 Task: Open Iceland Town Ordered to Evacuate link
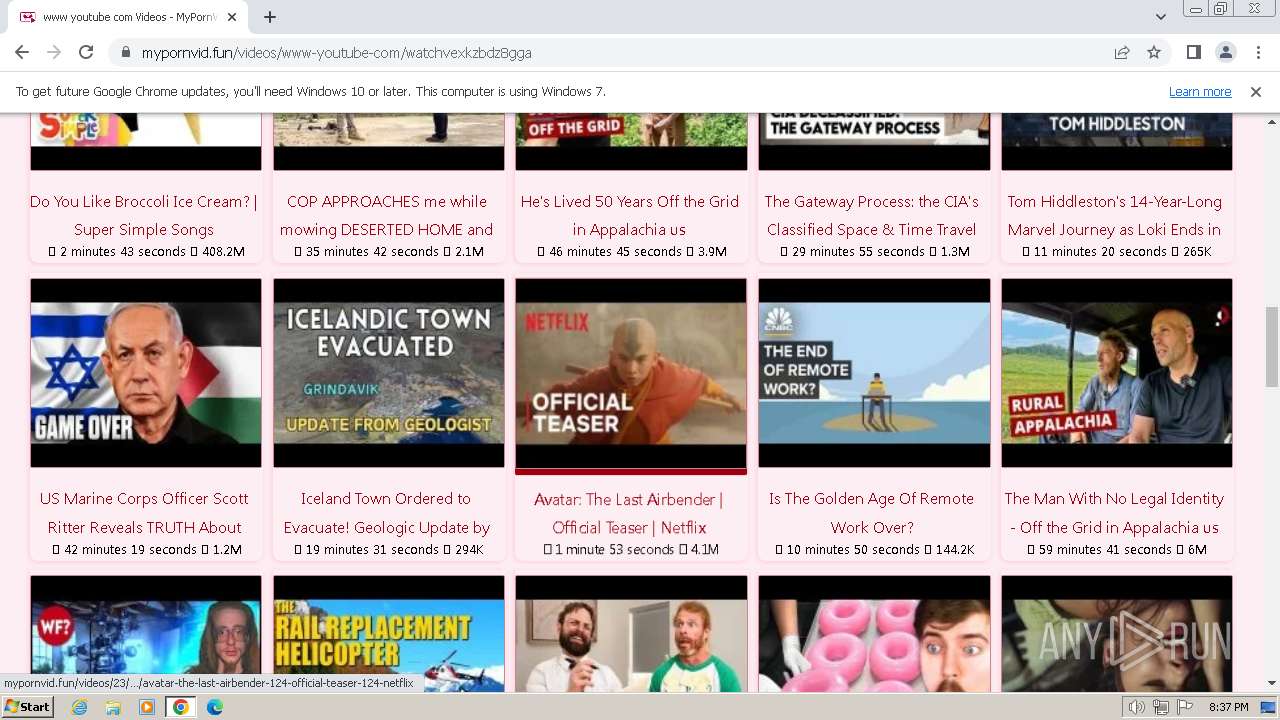tap(386, 512)
